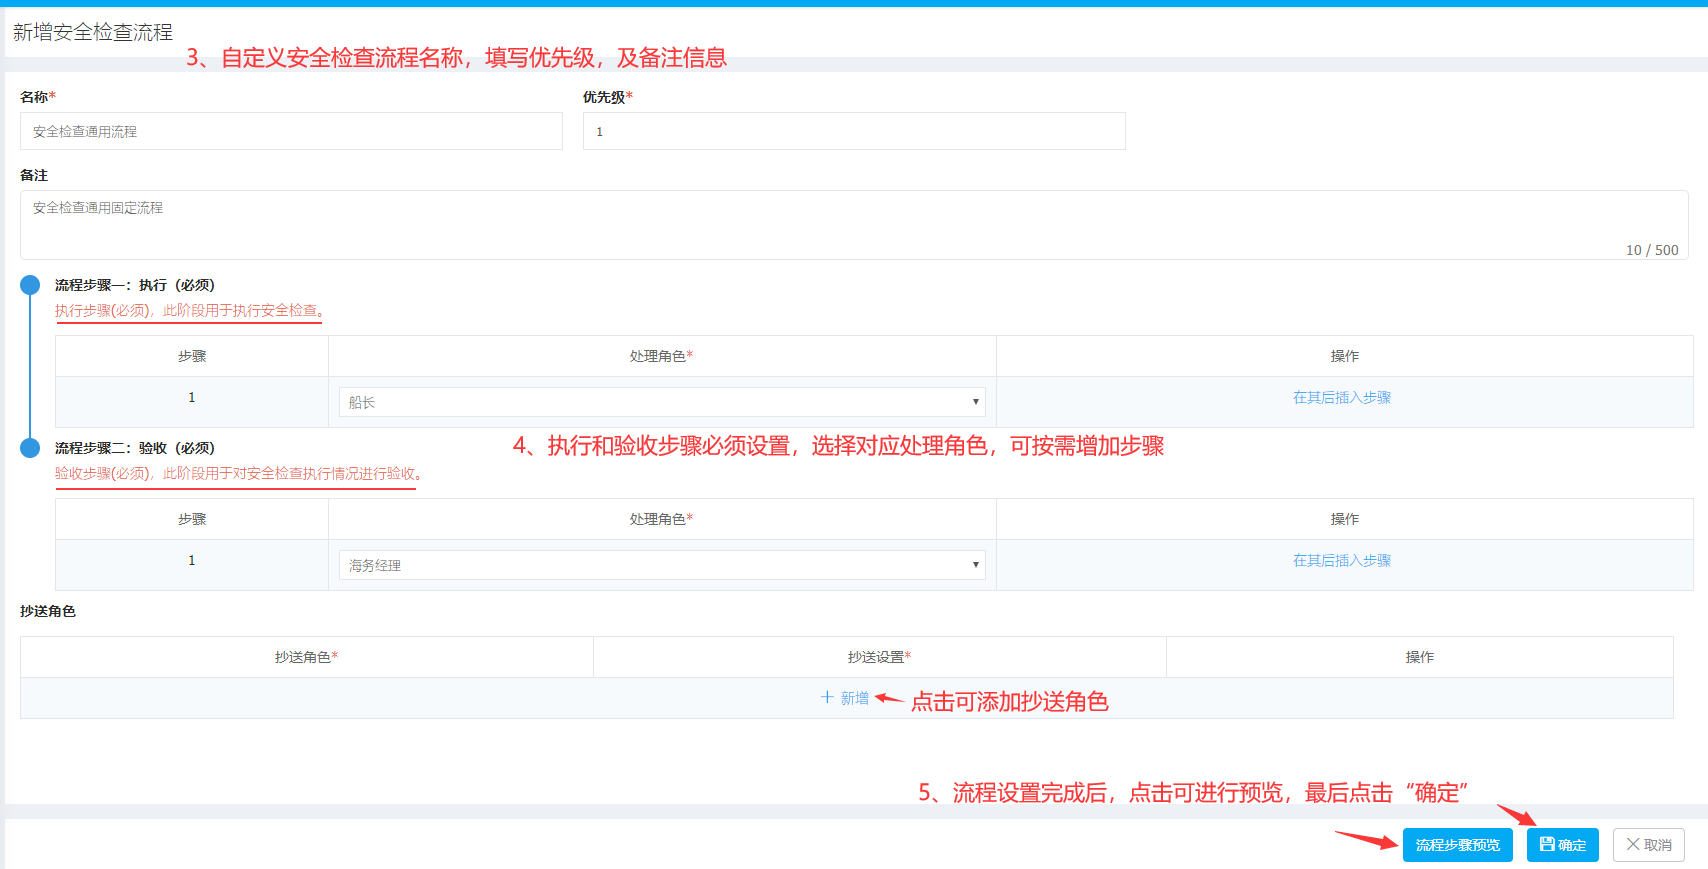Click the 优先级 input field
This screenshot has height=869, width=1708.
point(854,131)
